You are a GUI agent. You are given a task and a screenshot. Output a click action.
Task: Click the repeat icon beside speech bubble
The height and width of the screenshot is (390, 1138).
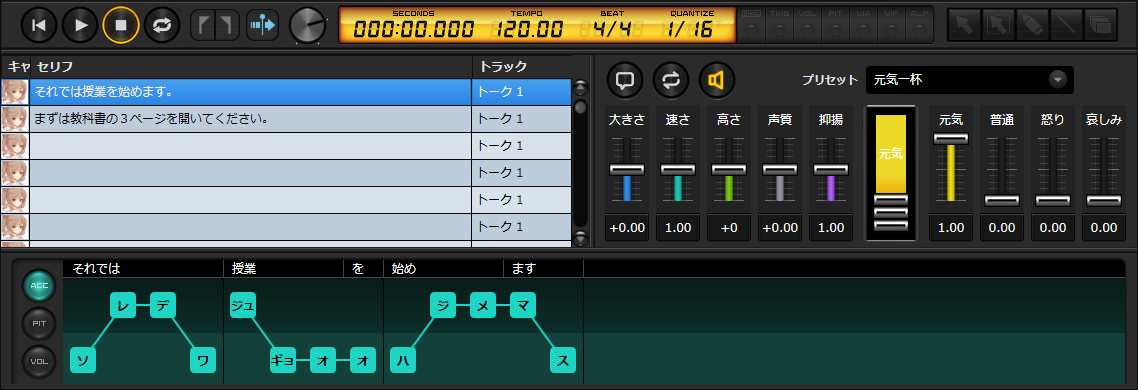tap(671, 79)
